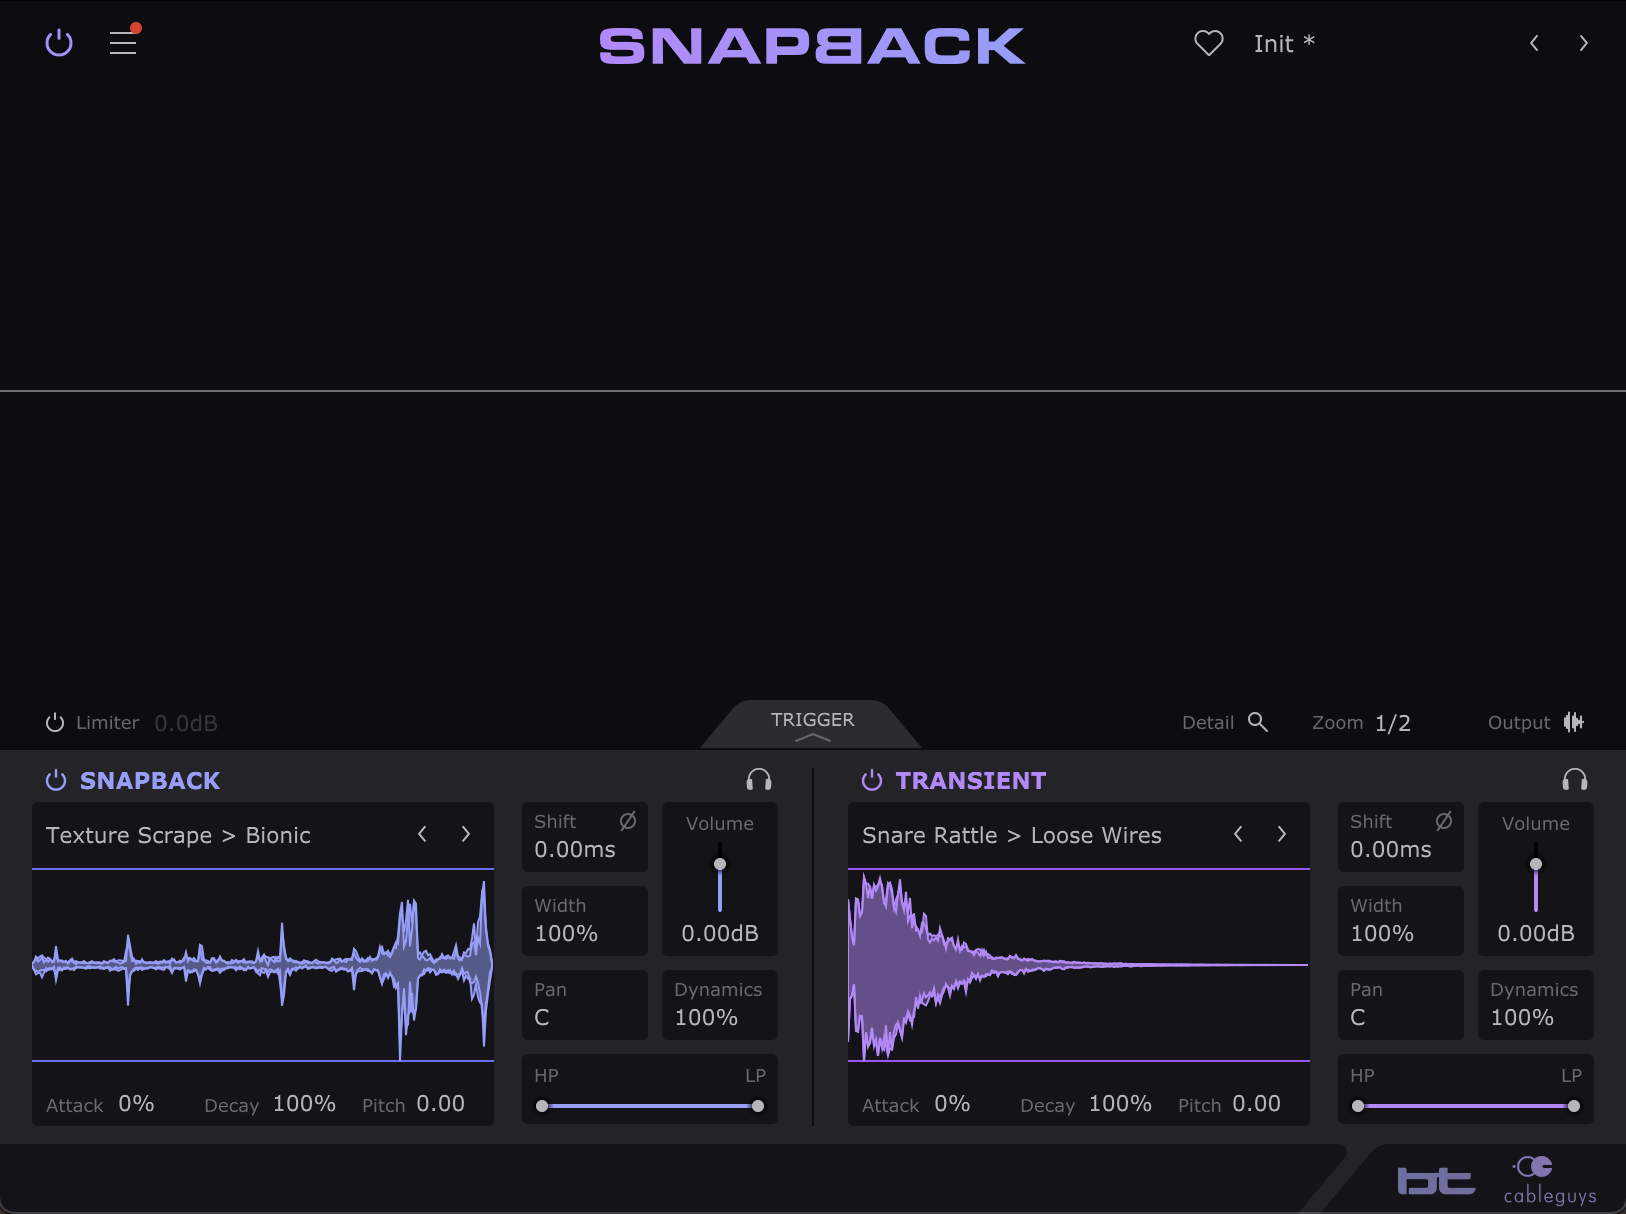Invert phase in Transient Shift box
Viewport: 1626px width, 1214px height.
[1443, 821]
